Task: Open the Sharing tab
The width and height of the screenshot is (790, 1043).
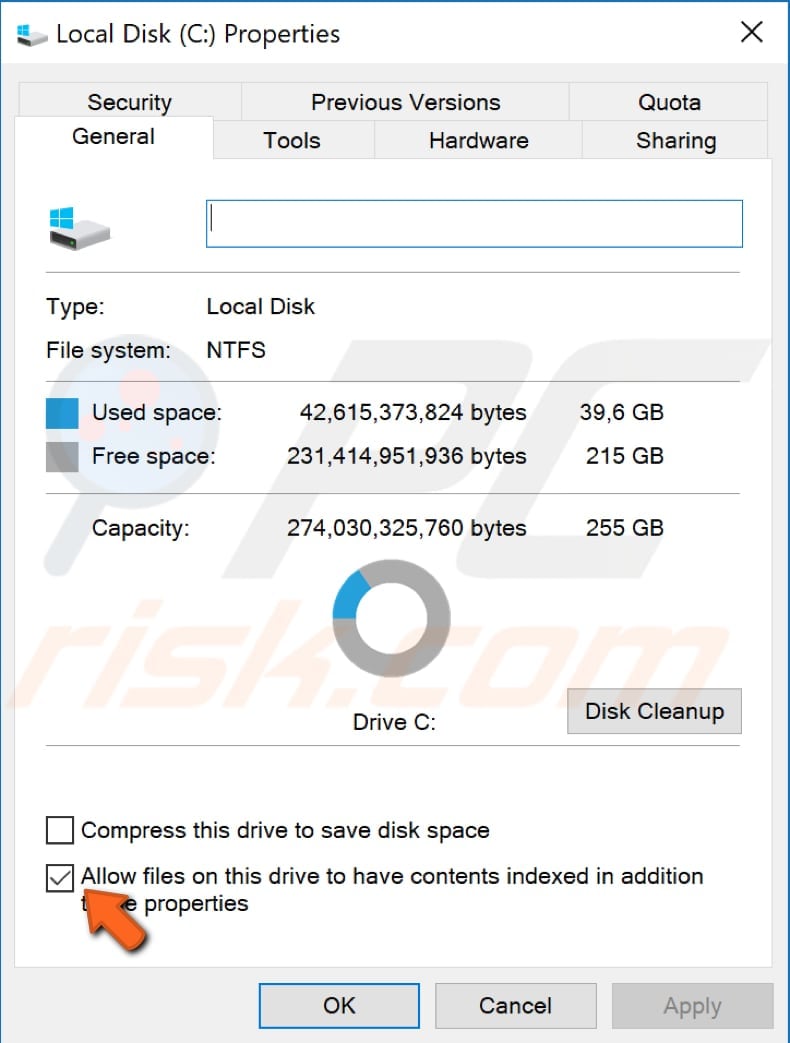Action: pos(676,140)
